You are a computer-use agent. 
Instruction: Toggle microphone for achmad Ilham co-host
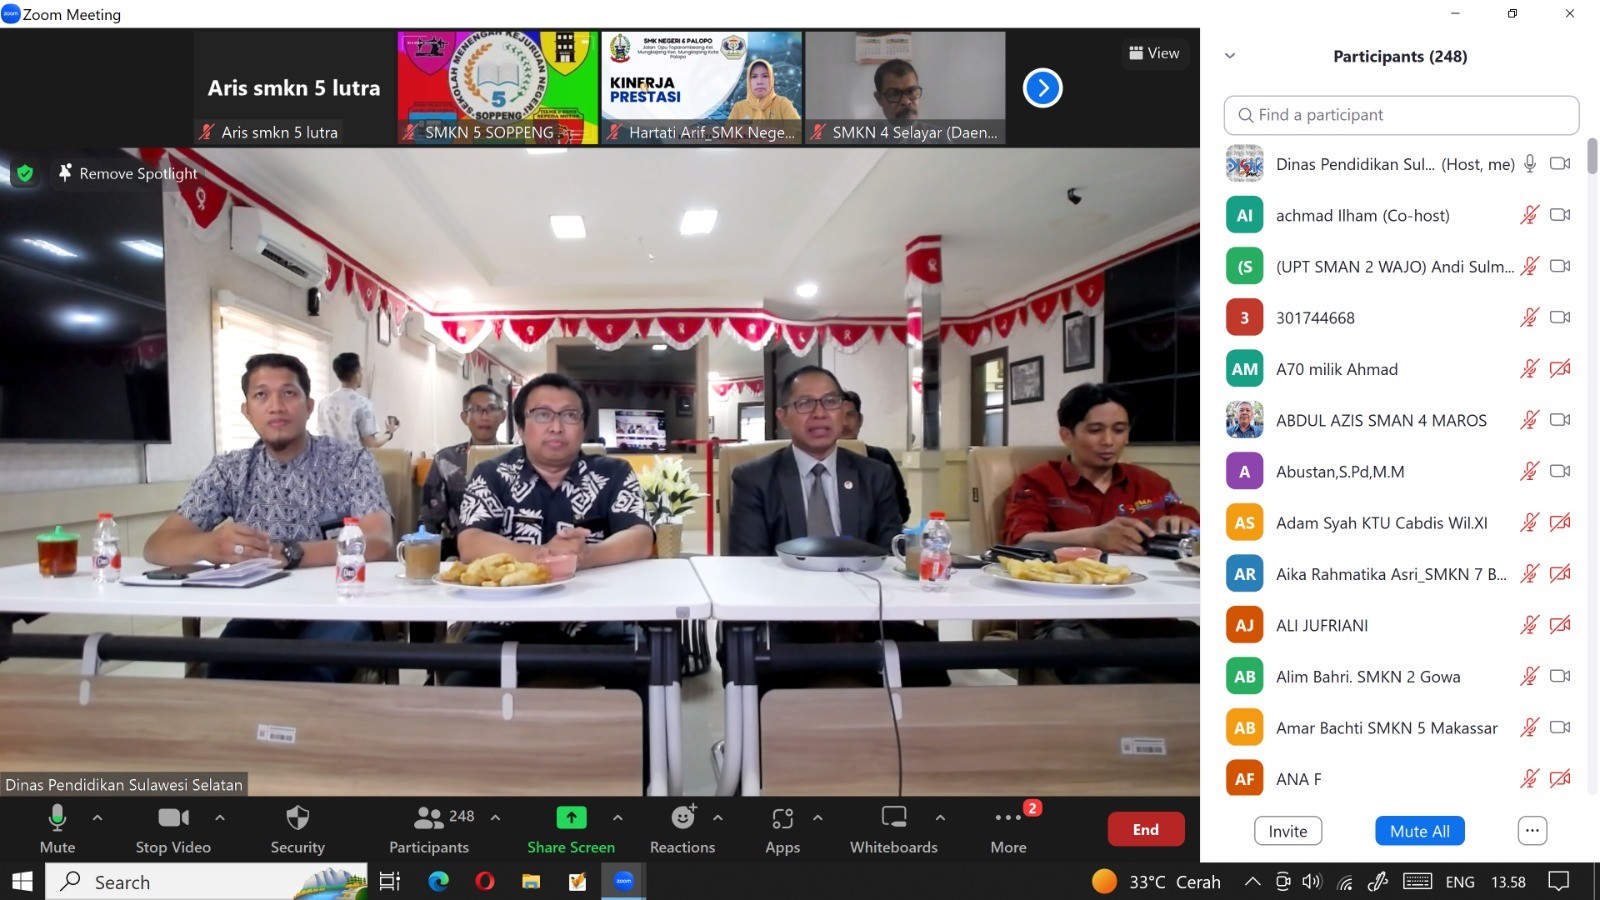(1529, 215)
